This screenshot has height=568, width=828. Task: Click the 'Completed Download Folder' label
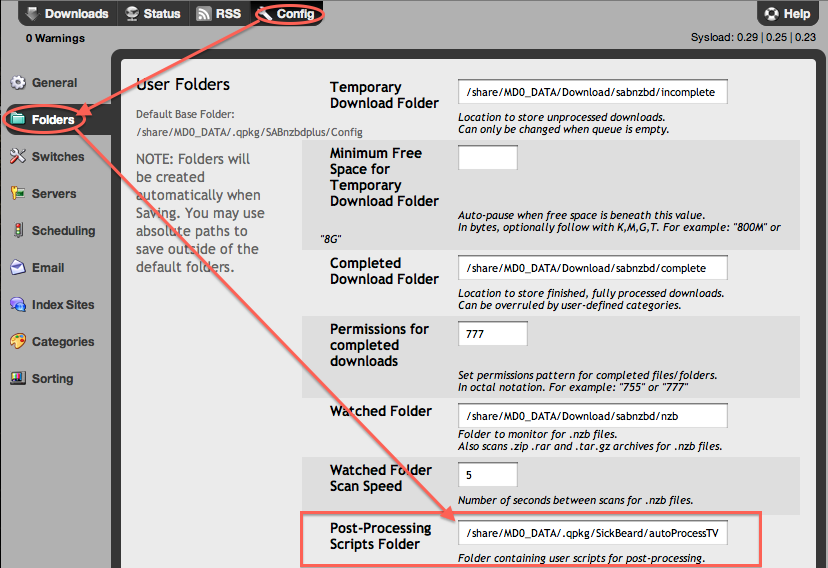pos(384,271)
